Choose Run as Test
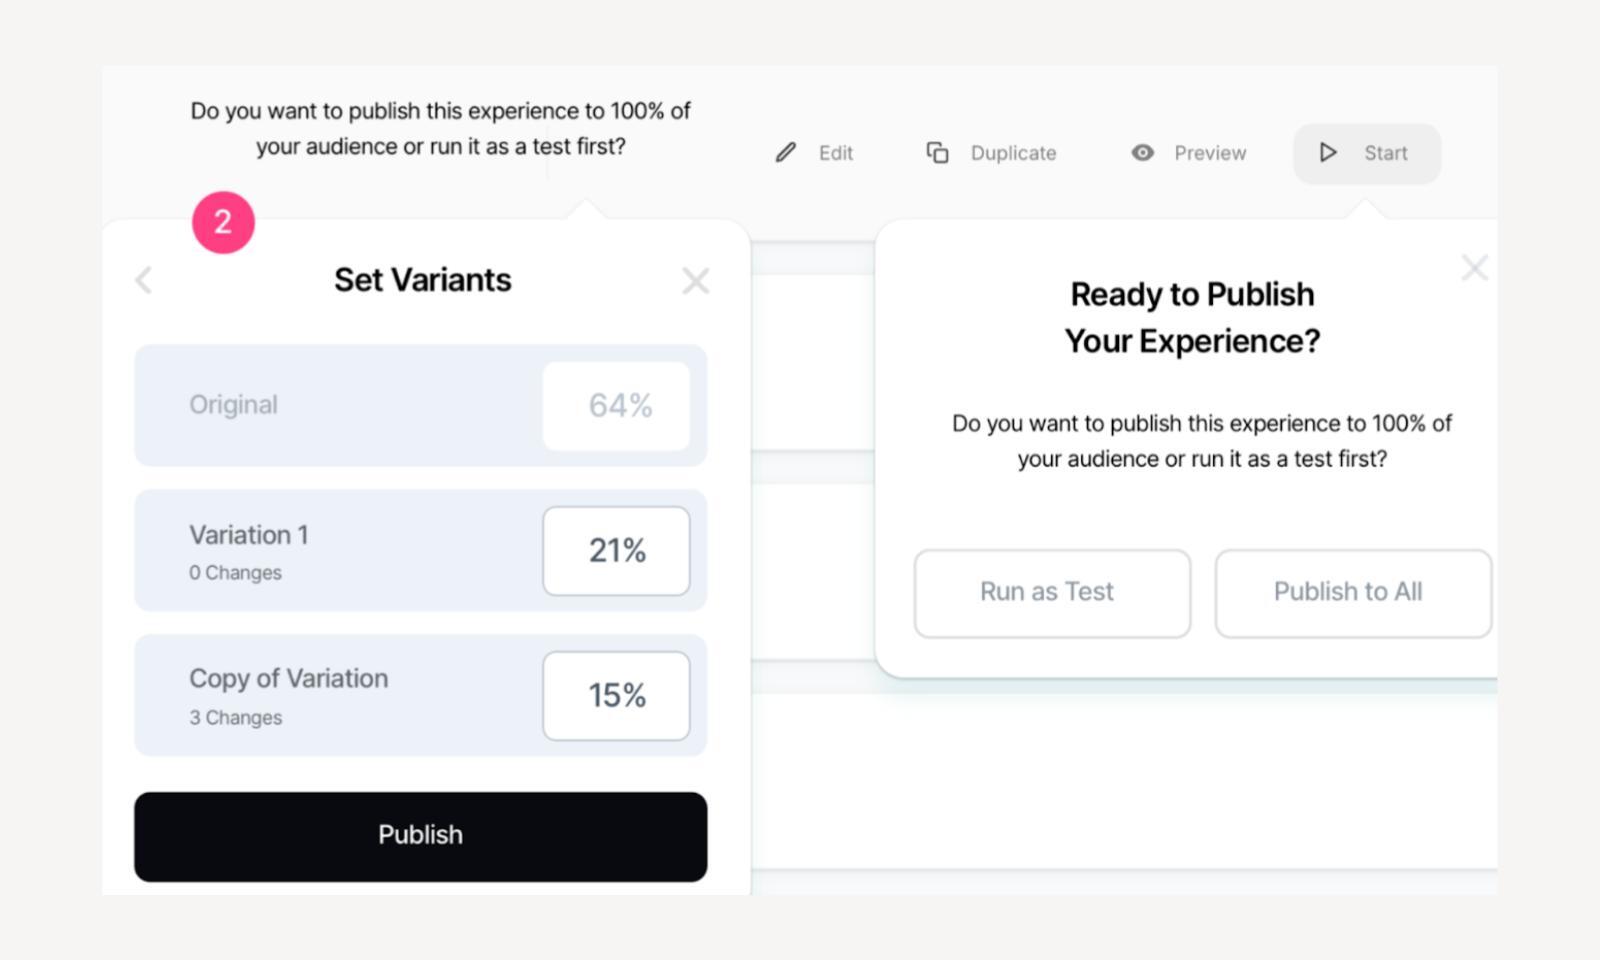The image size is (1600, 960). [1051, 592]
